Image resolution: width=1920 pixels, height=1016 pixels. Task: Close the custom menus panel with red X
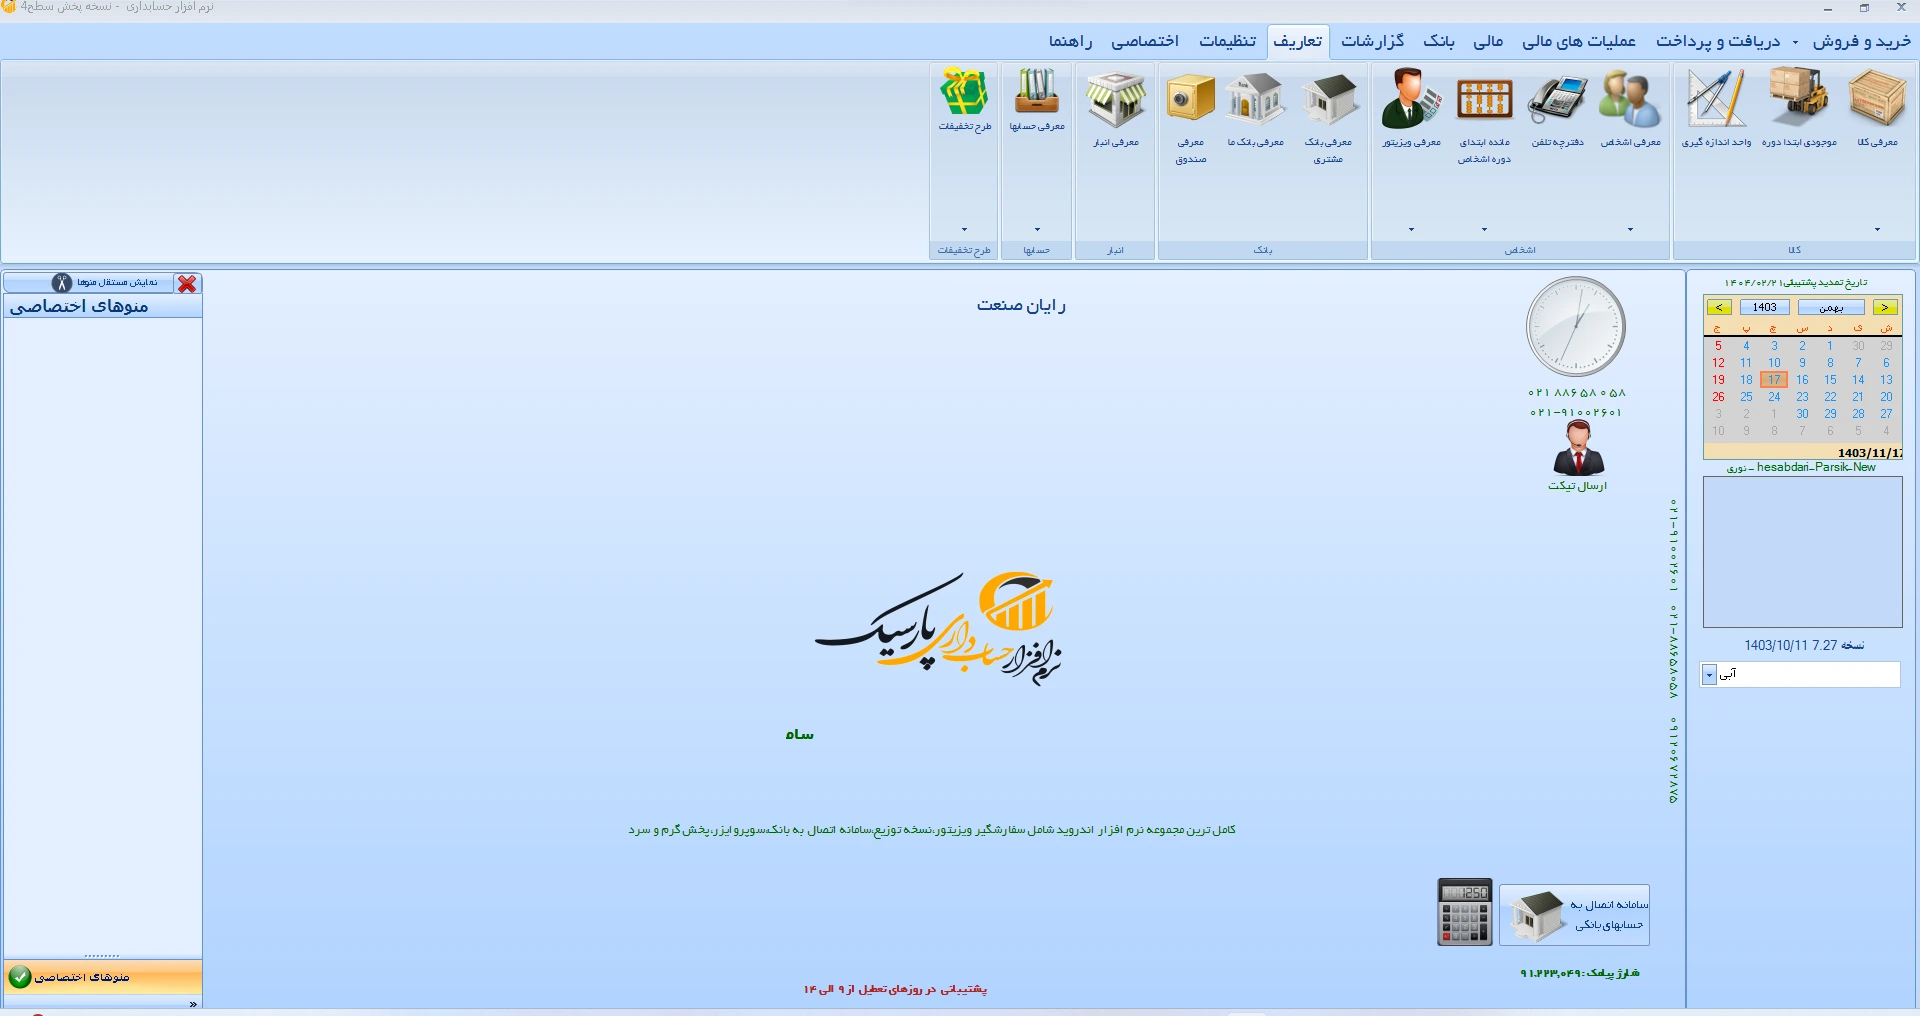pyautogui.click(x=187, y=284)
